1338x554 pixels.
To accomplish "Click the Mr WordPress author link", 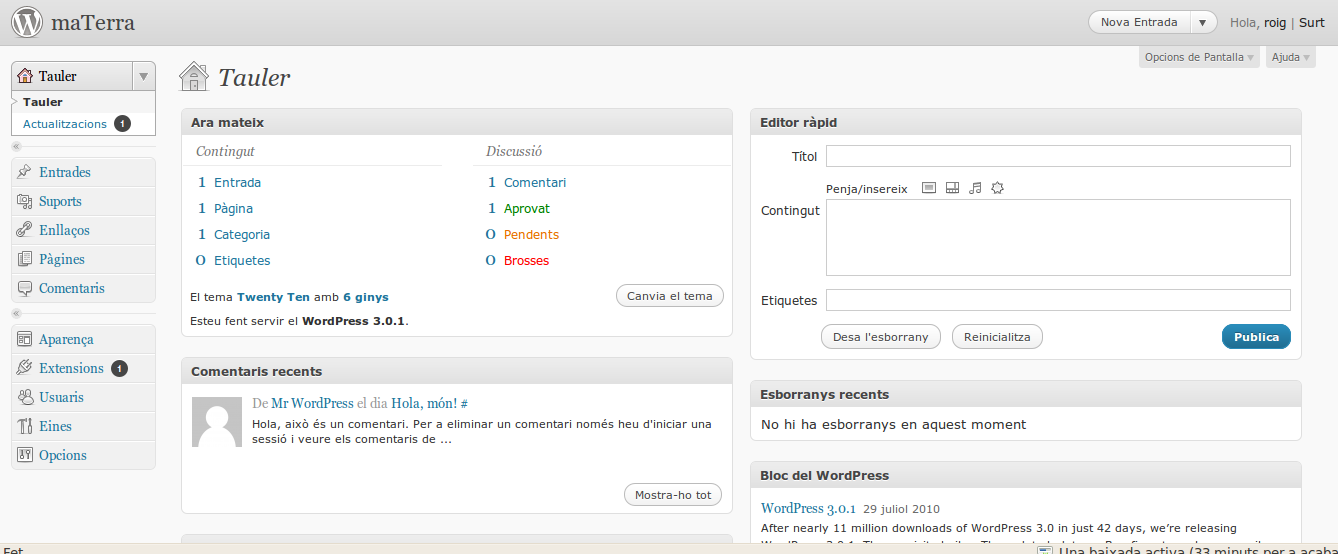I will pyautogui.click(x=312, y=403).
